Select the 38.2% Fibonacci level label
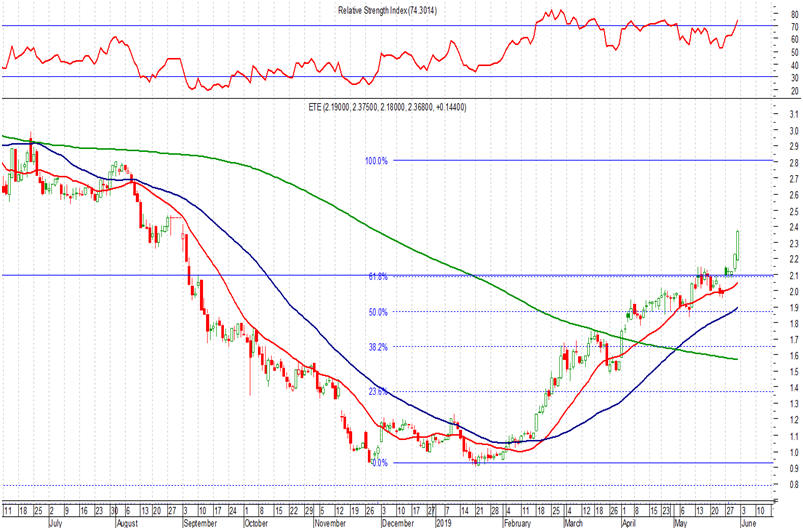Viewport: 803px width, 530px height. click(378, 348)
